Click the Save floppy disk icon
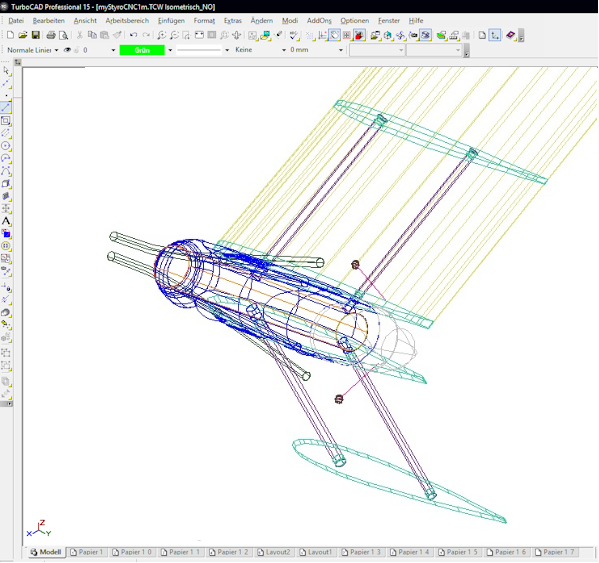This screenshot has width=599, height=563. (36, 35)
